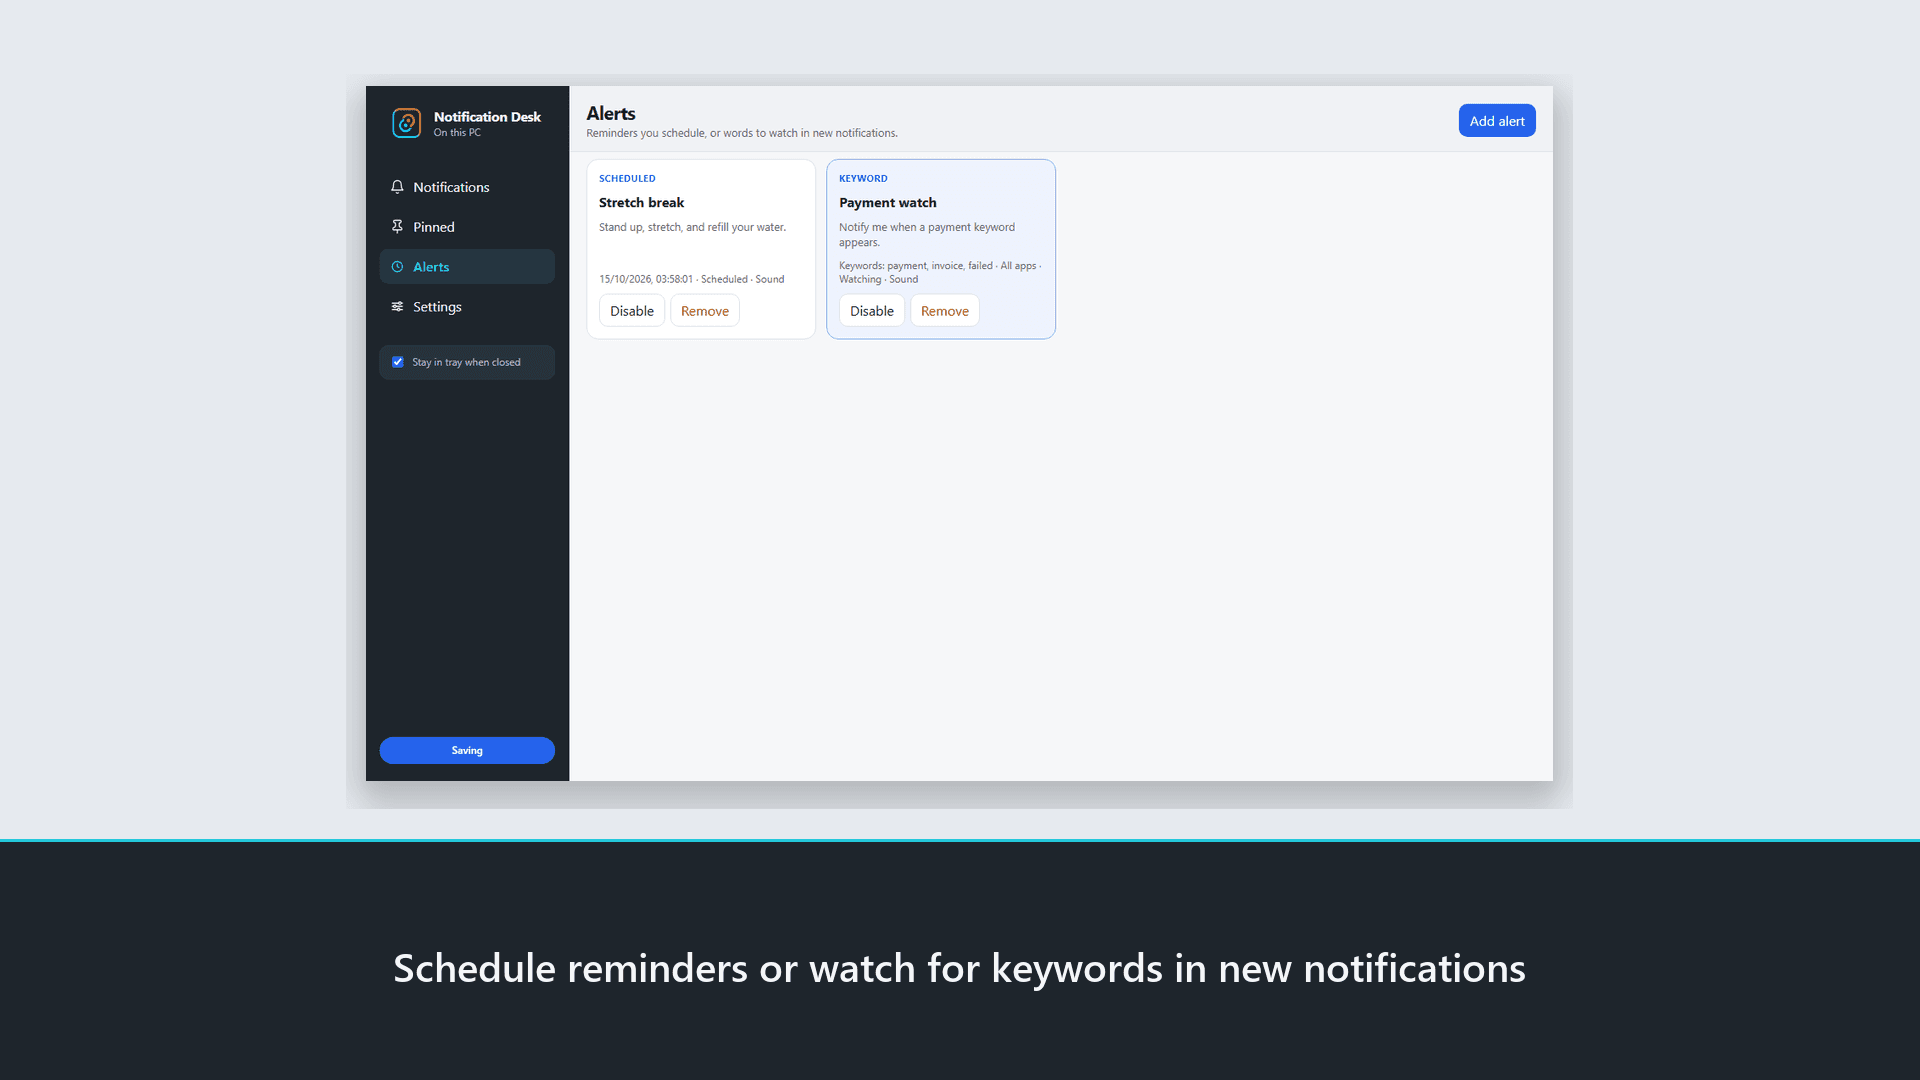Click the Saving status button
The image size is (1920, 1080).
click(x=467, y=751)
